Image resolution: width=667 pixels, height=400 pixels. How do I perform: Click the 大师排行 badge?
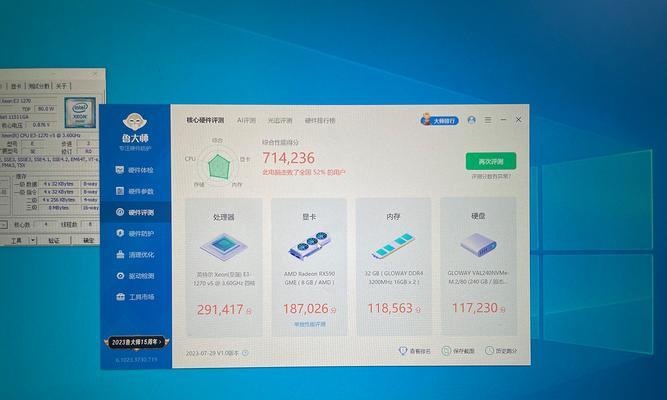pos(439,120)
